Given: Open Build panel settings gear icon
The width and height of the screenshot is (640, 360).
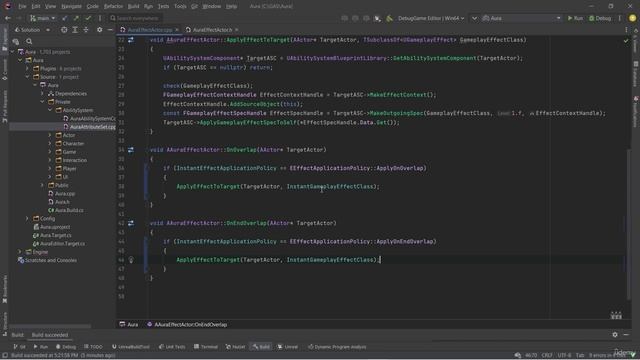Looking at the screenshot, I should (615, 335).
